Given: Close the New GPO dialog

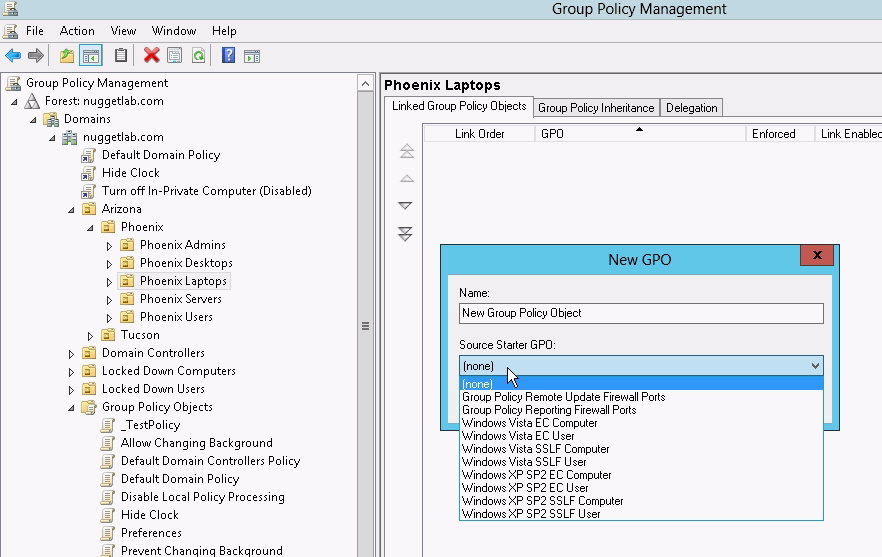Looking at the screenshot, I should 817,255.
